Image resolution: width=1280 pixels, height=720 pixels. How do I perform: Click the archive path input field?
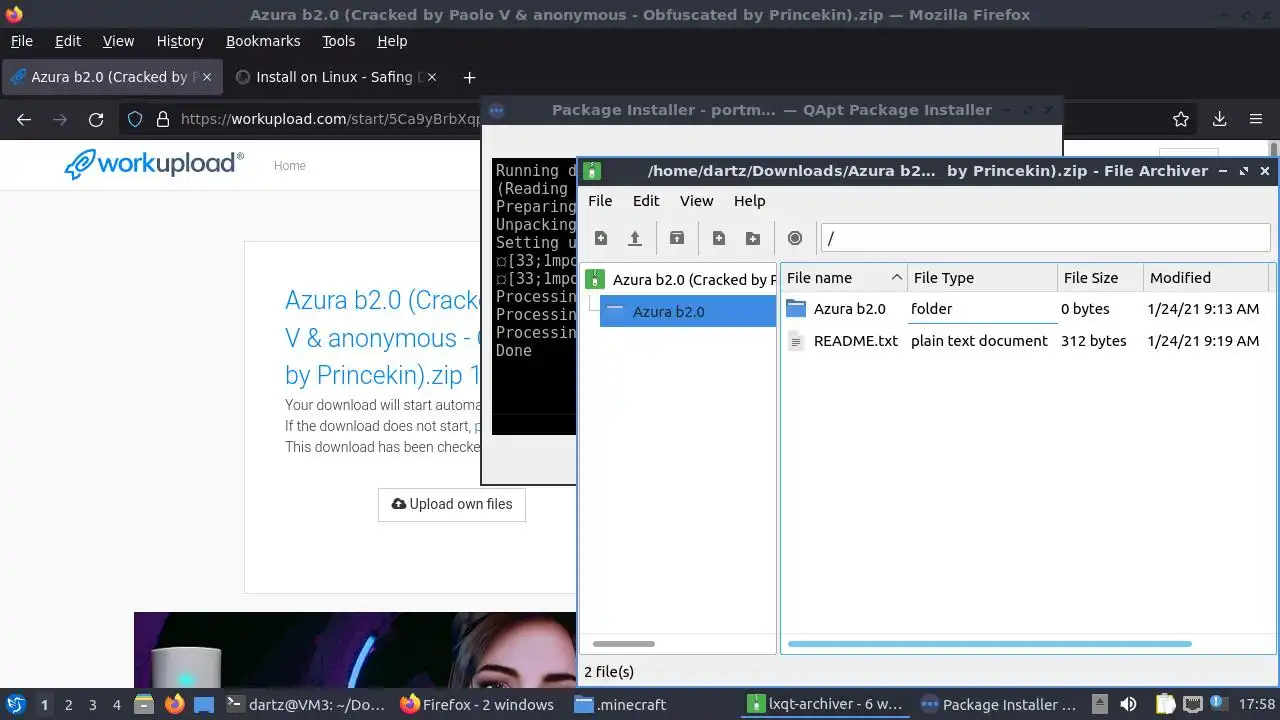click(x=1045, y=238)
